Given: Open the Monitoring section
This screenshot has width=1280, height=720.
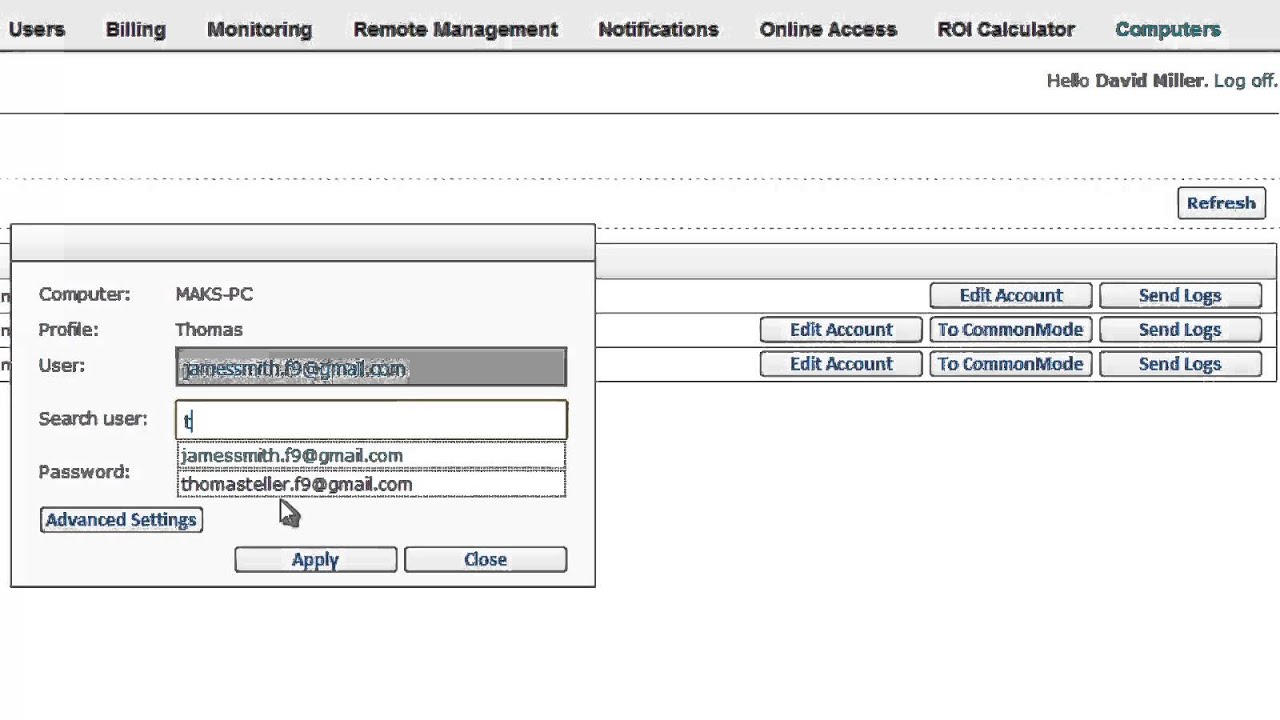Looking at the screenshot, I should point(259,29).
